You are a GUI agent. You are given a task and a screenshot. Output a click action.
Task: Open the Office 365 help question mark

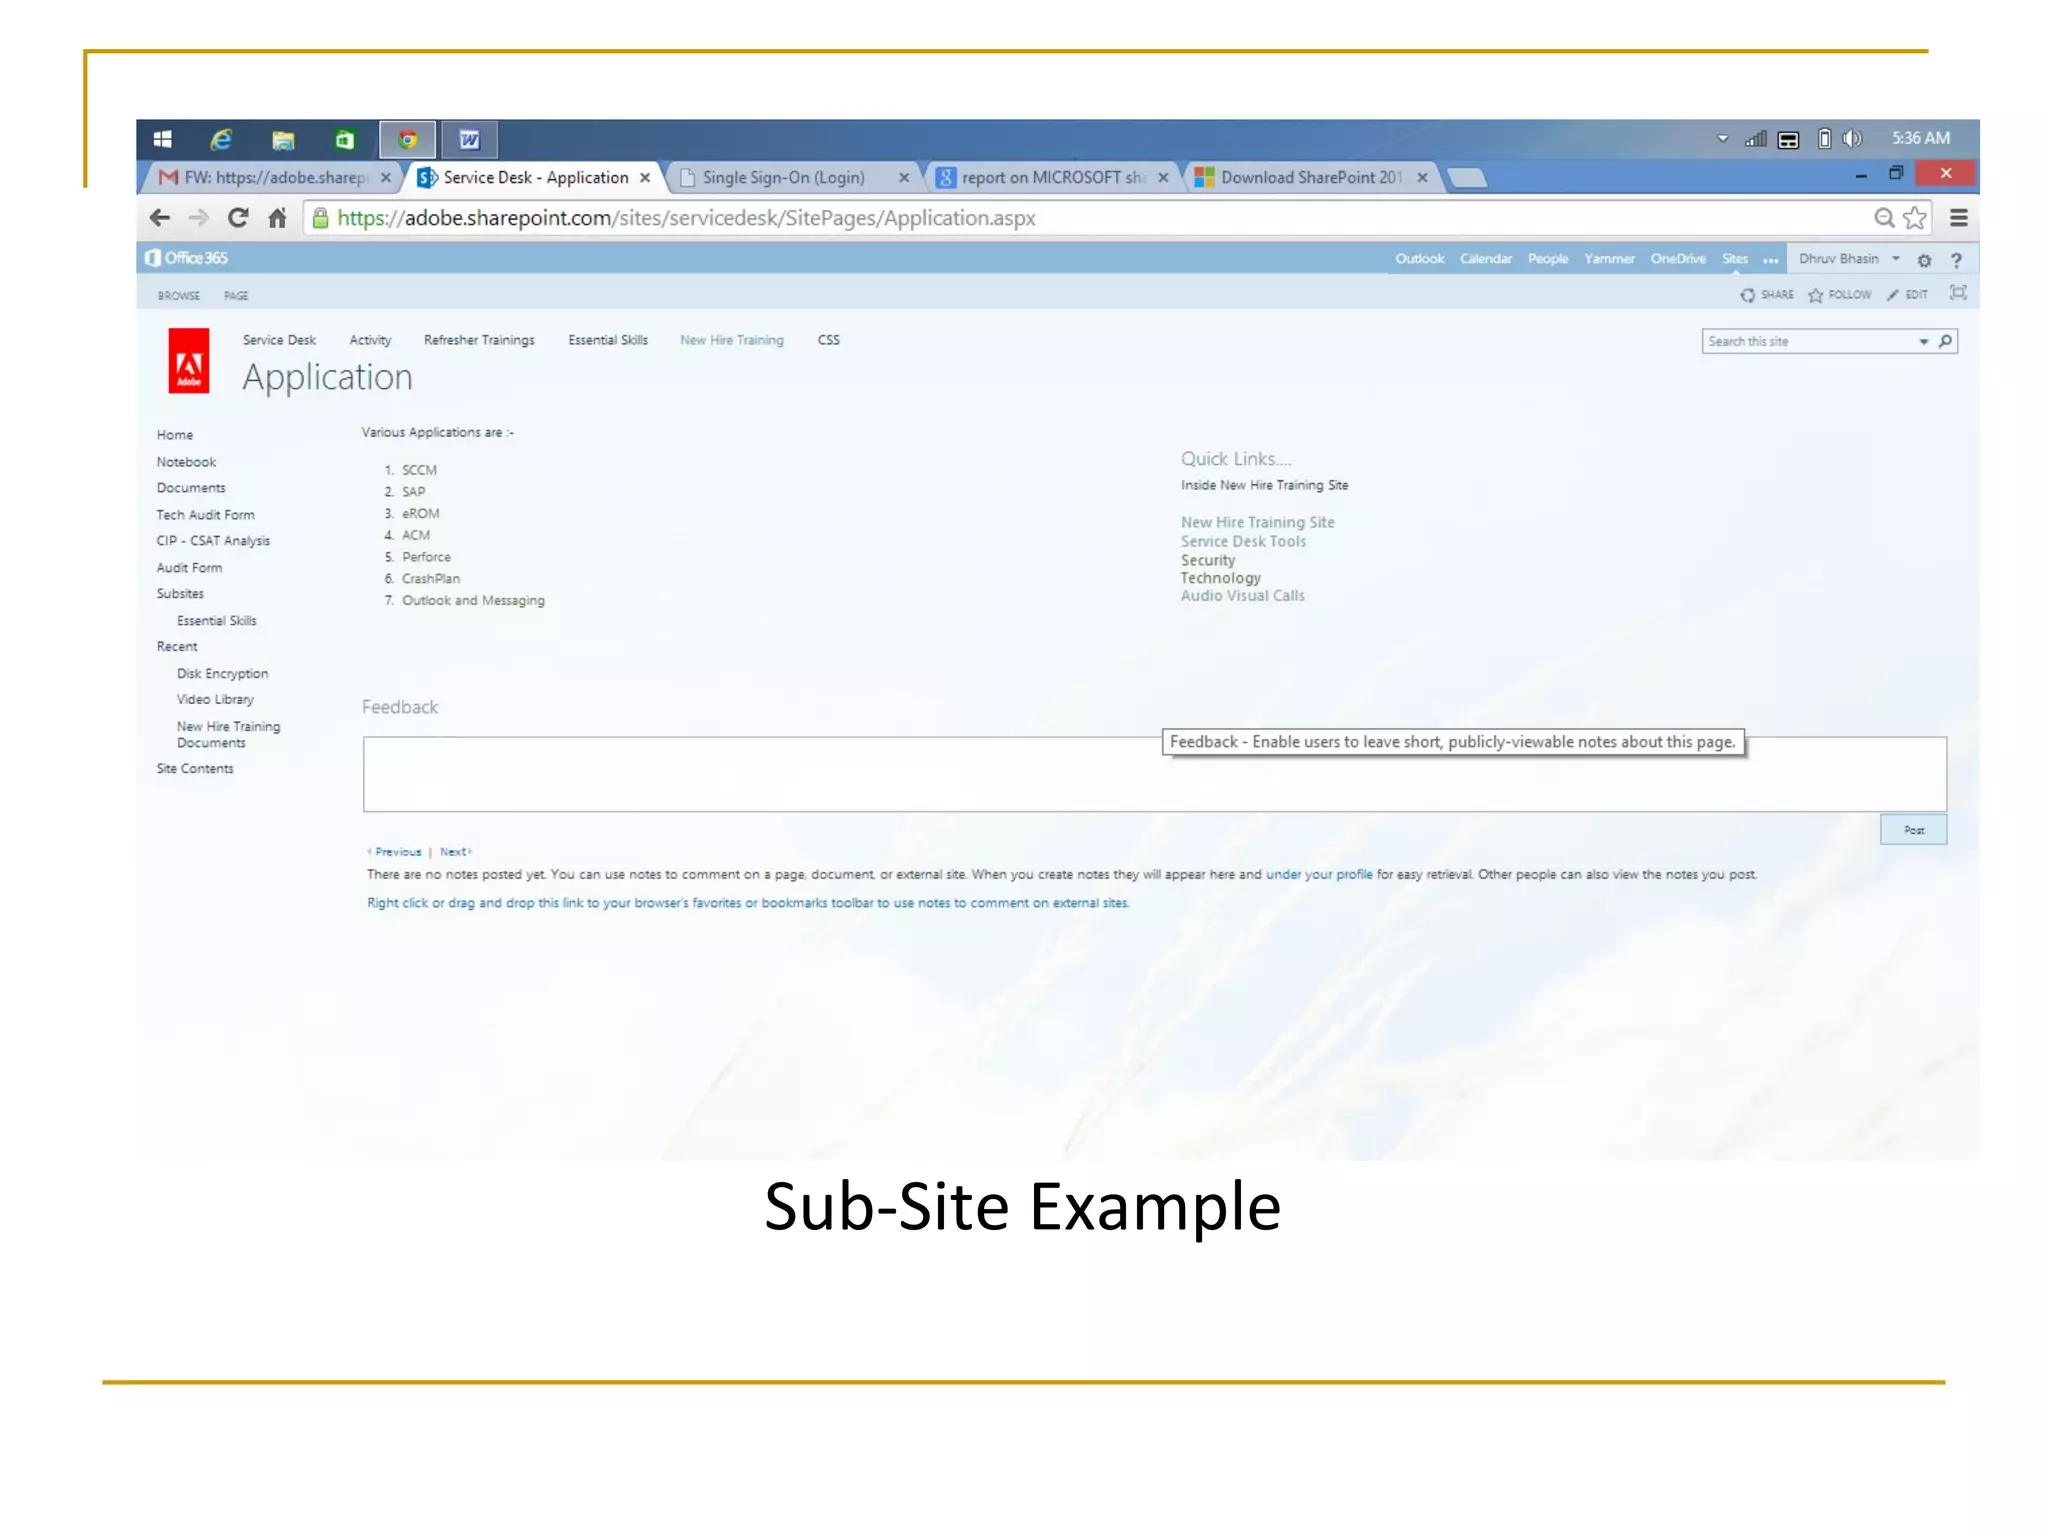(1956, 260)
